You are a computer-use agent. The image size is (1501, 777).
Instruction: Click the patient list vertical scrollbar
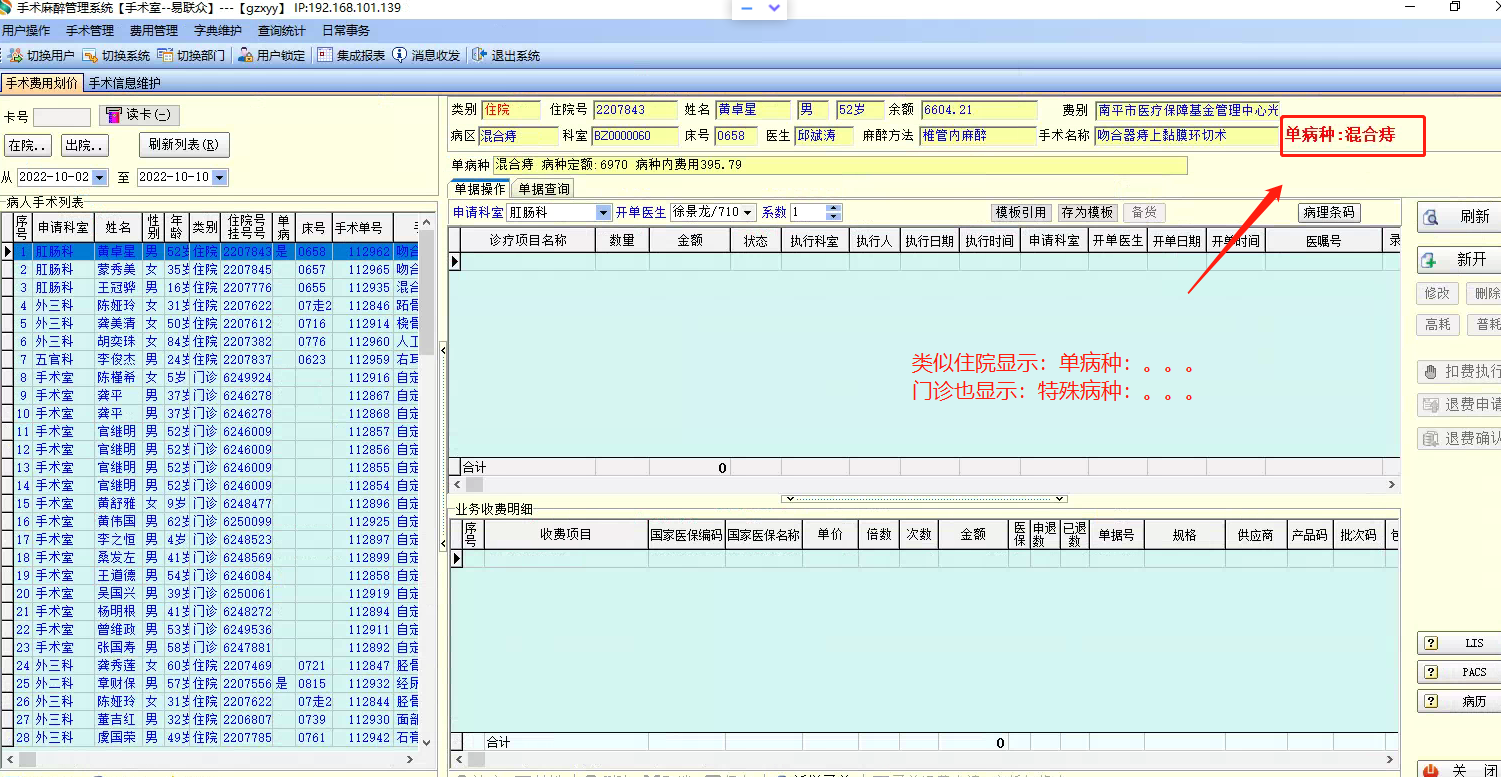[427, 480]
